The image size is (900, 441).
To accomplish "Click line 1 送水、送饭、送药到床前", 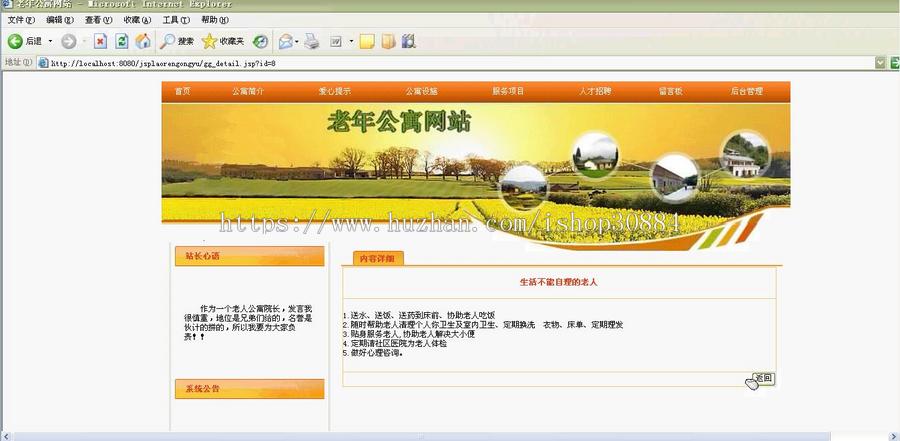I will coord(418,315).
